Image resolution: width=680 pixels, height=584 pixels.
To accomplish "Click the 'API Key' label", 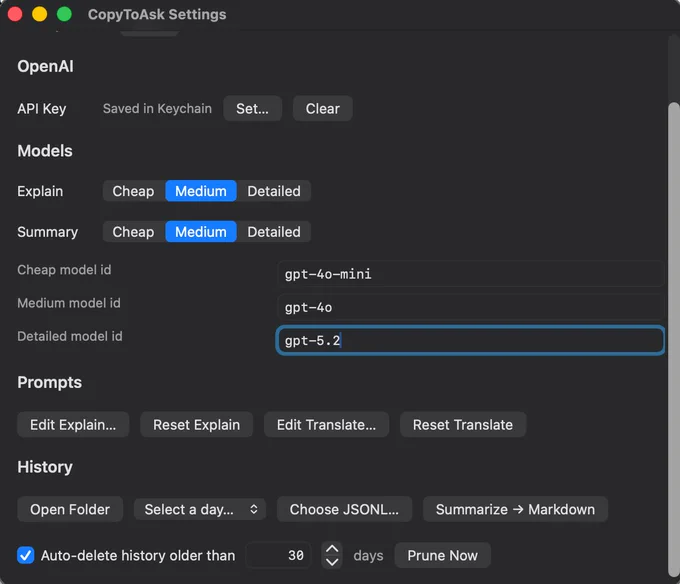I will pyautogui.click(x=42, y=108).
